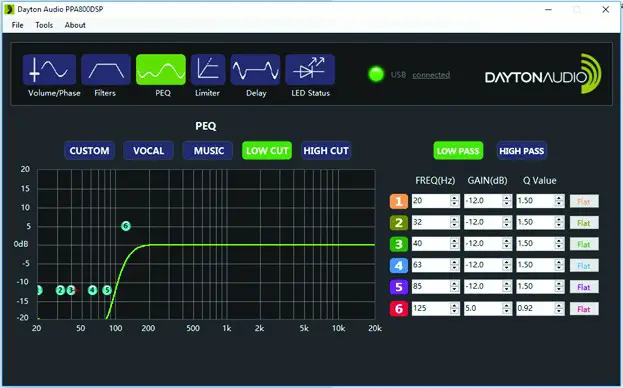Image resolution: width=623 pixels, height=388 pixels.
Task: Adjust band 1 frequency stepper arrows
Action: click(x=455, y=201)
